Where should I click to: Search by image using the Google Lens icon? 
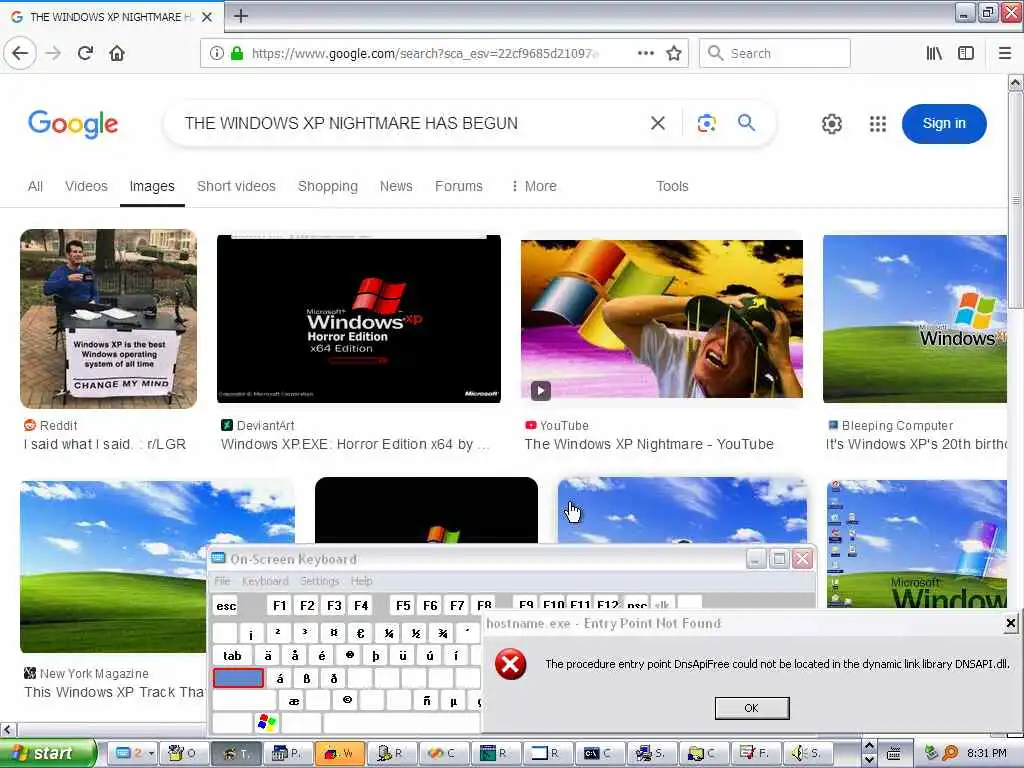point(707,123)
